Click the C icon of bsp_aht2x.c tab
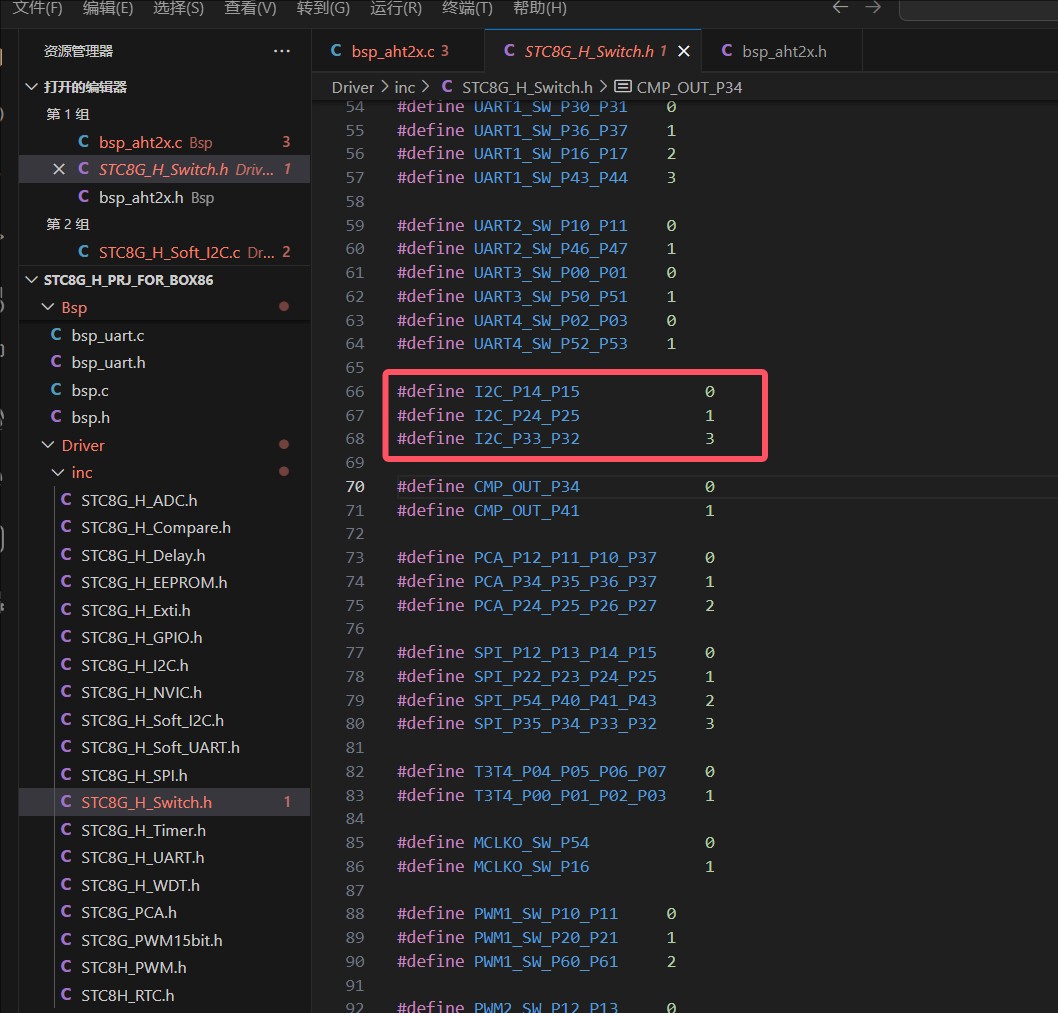The image size is (1058, 1013). (x=336, y=51)
